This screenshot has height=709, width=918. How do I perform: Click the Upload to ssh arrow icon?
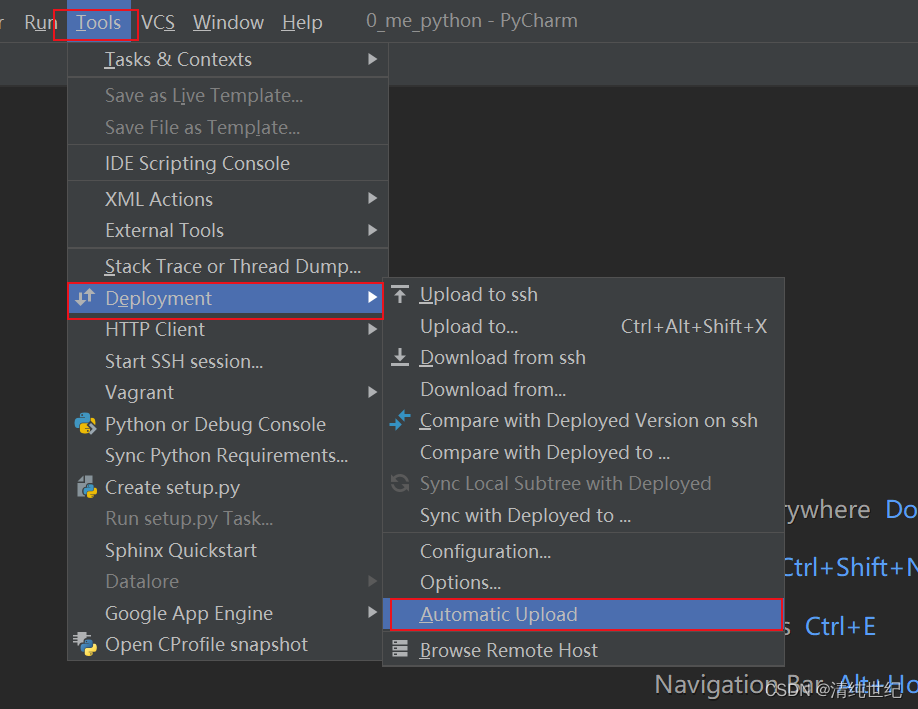click(400, 294)
